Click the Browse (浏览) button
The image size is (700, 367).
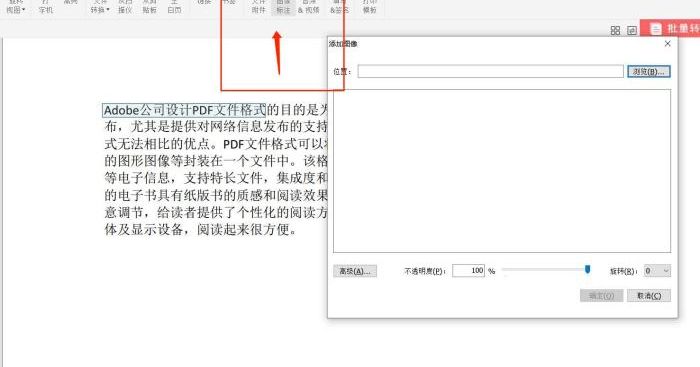(x=649, y=71)
